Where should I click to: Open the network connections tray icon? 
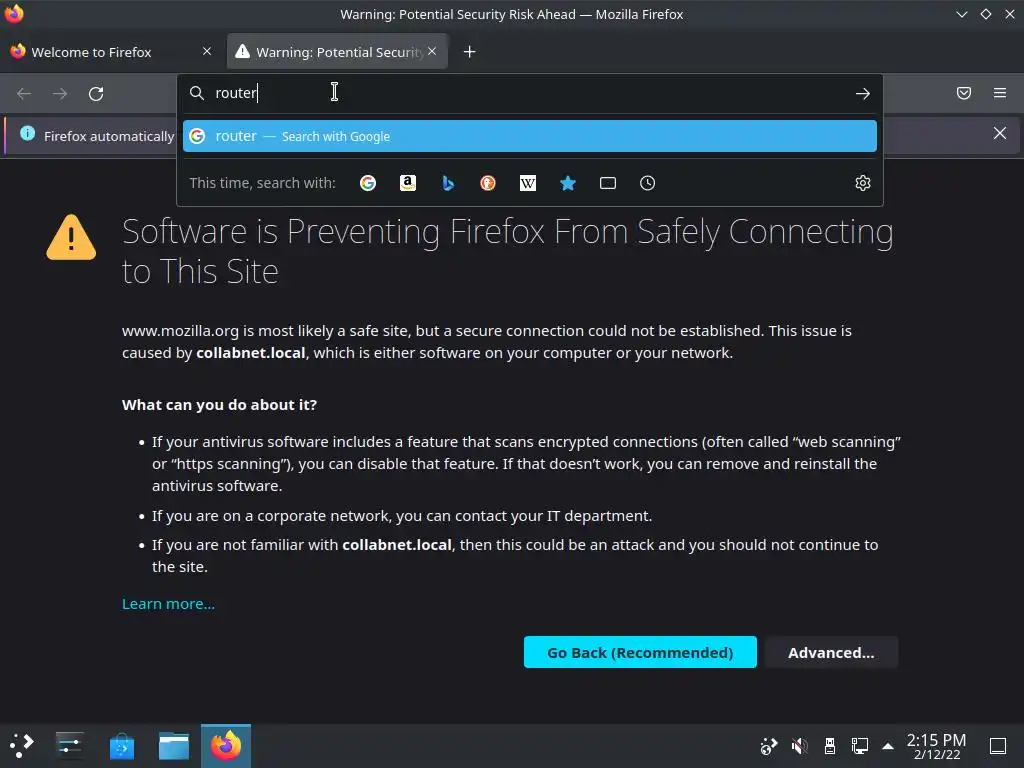click(x=860, y=746)
